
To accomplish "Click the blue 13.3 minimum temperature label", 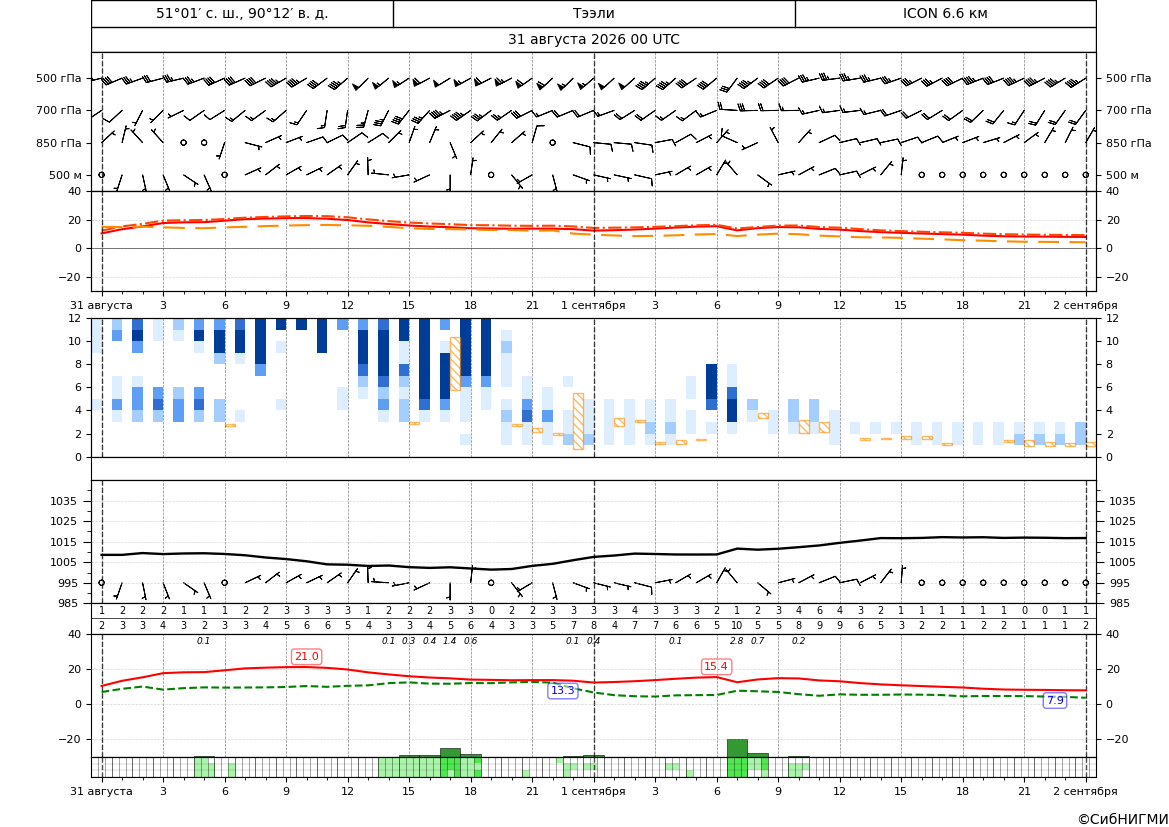I will click(563, 691).
